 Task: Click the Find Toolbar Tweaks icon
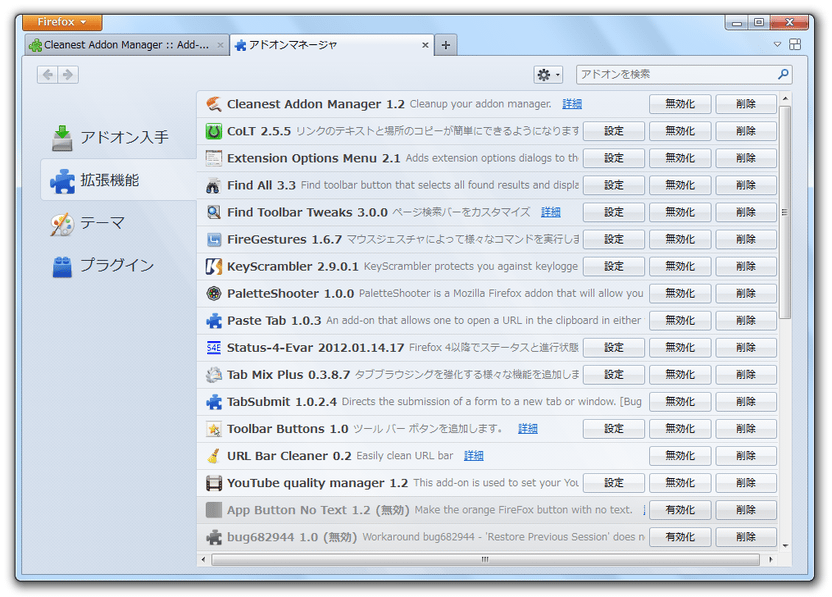(x=214, y=212)
